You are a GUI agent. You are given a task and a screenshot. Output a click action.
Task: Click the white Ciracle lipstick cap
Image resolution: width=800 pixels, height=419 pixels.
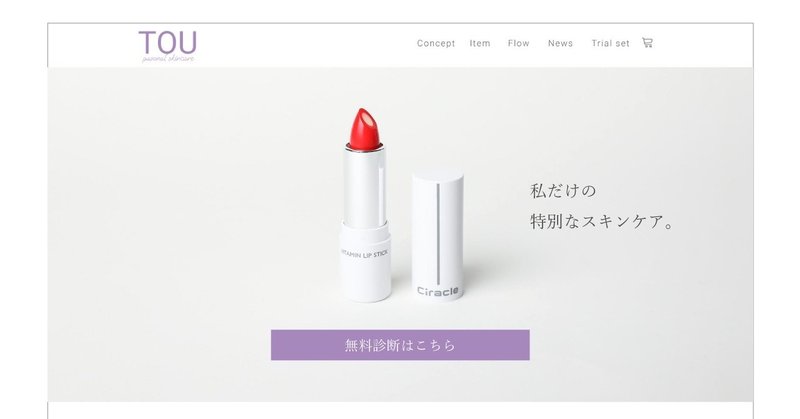438,236
